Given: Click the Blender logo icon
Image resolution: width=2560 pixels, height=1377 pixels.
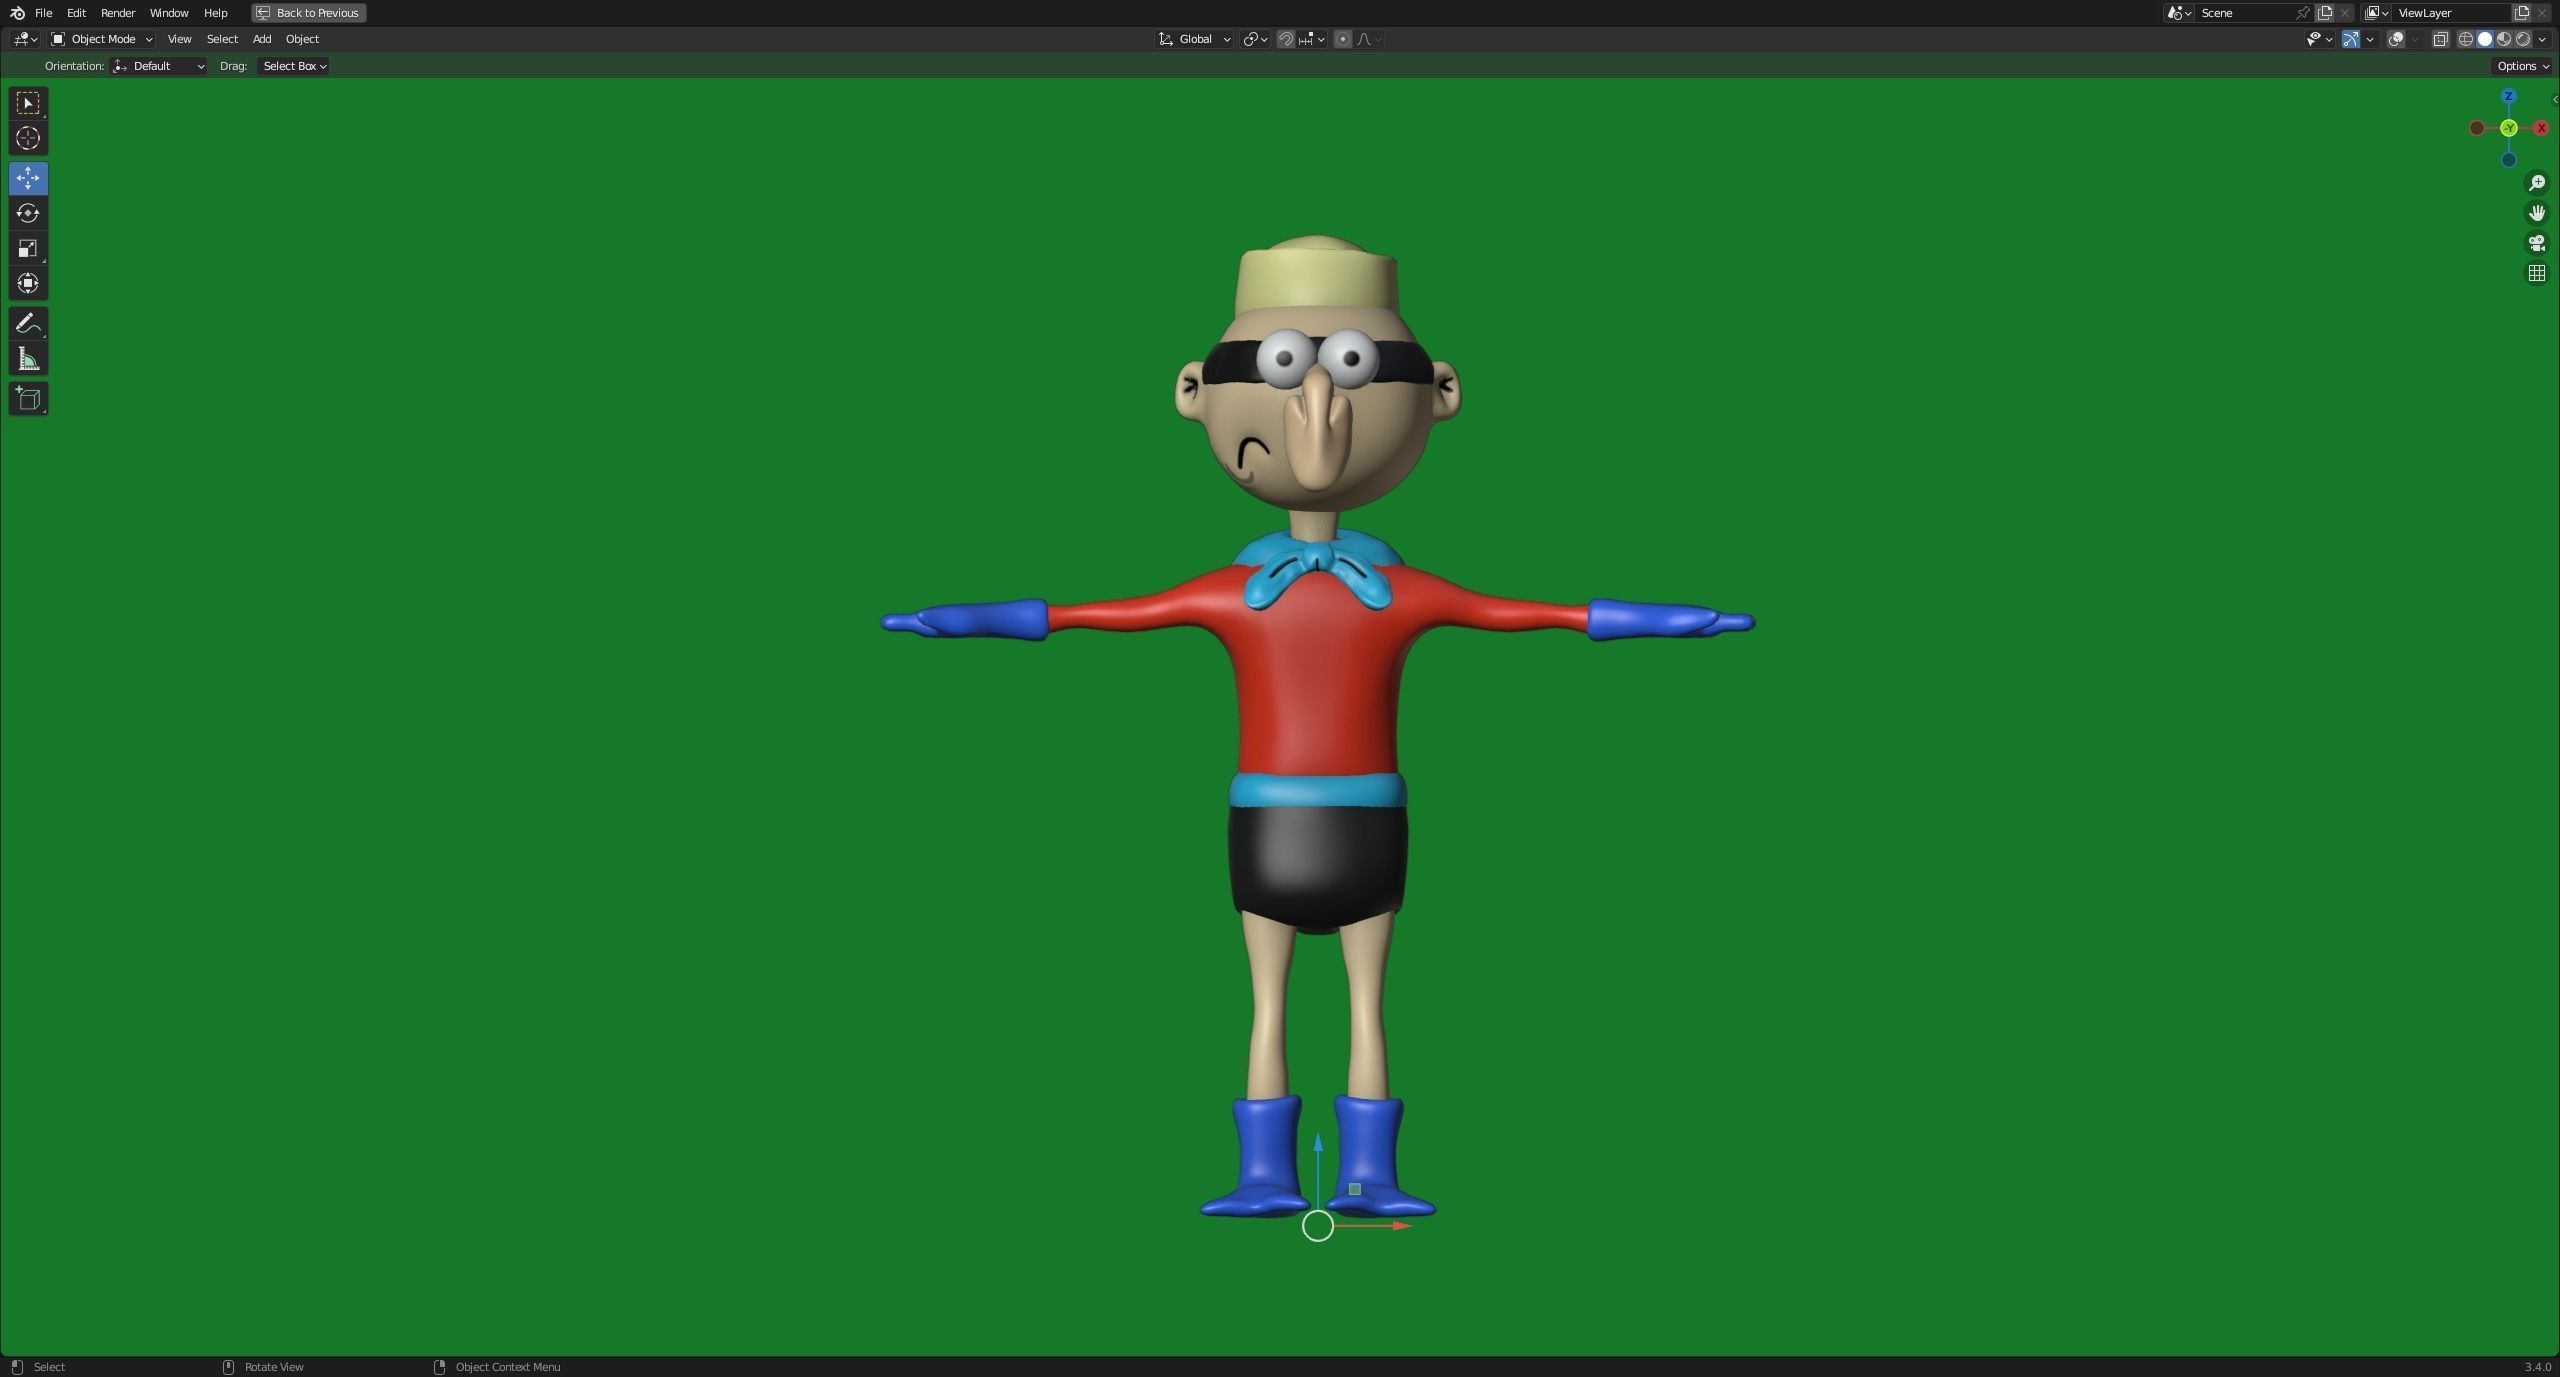Looking at the screenshot, I should click(17, 13).
